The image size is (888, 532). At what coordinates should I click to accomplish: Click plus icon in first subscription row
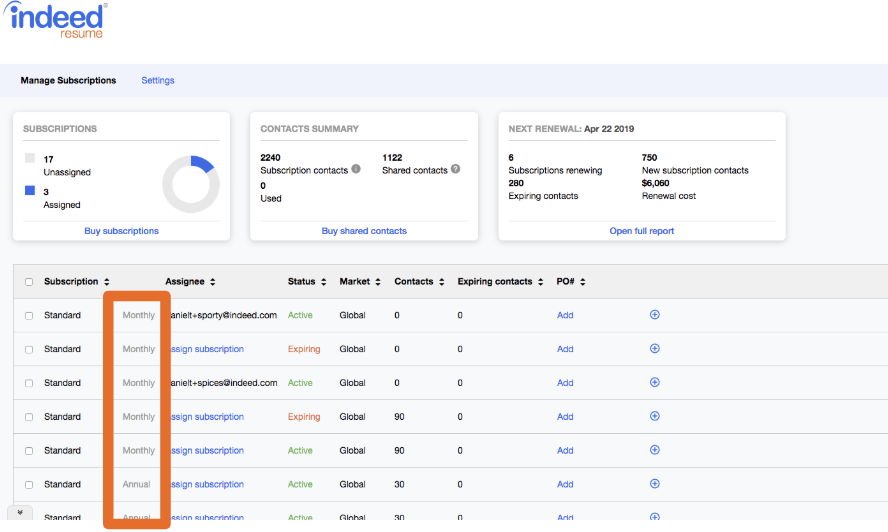(x=655, y=315)
